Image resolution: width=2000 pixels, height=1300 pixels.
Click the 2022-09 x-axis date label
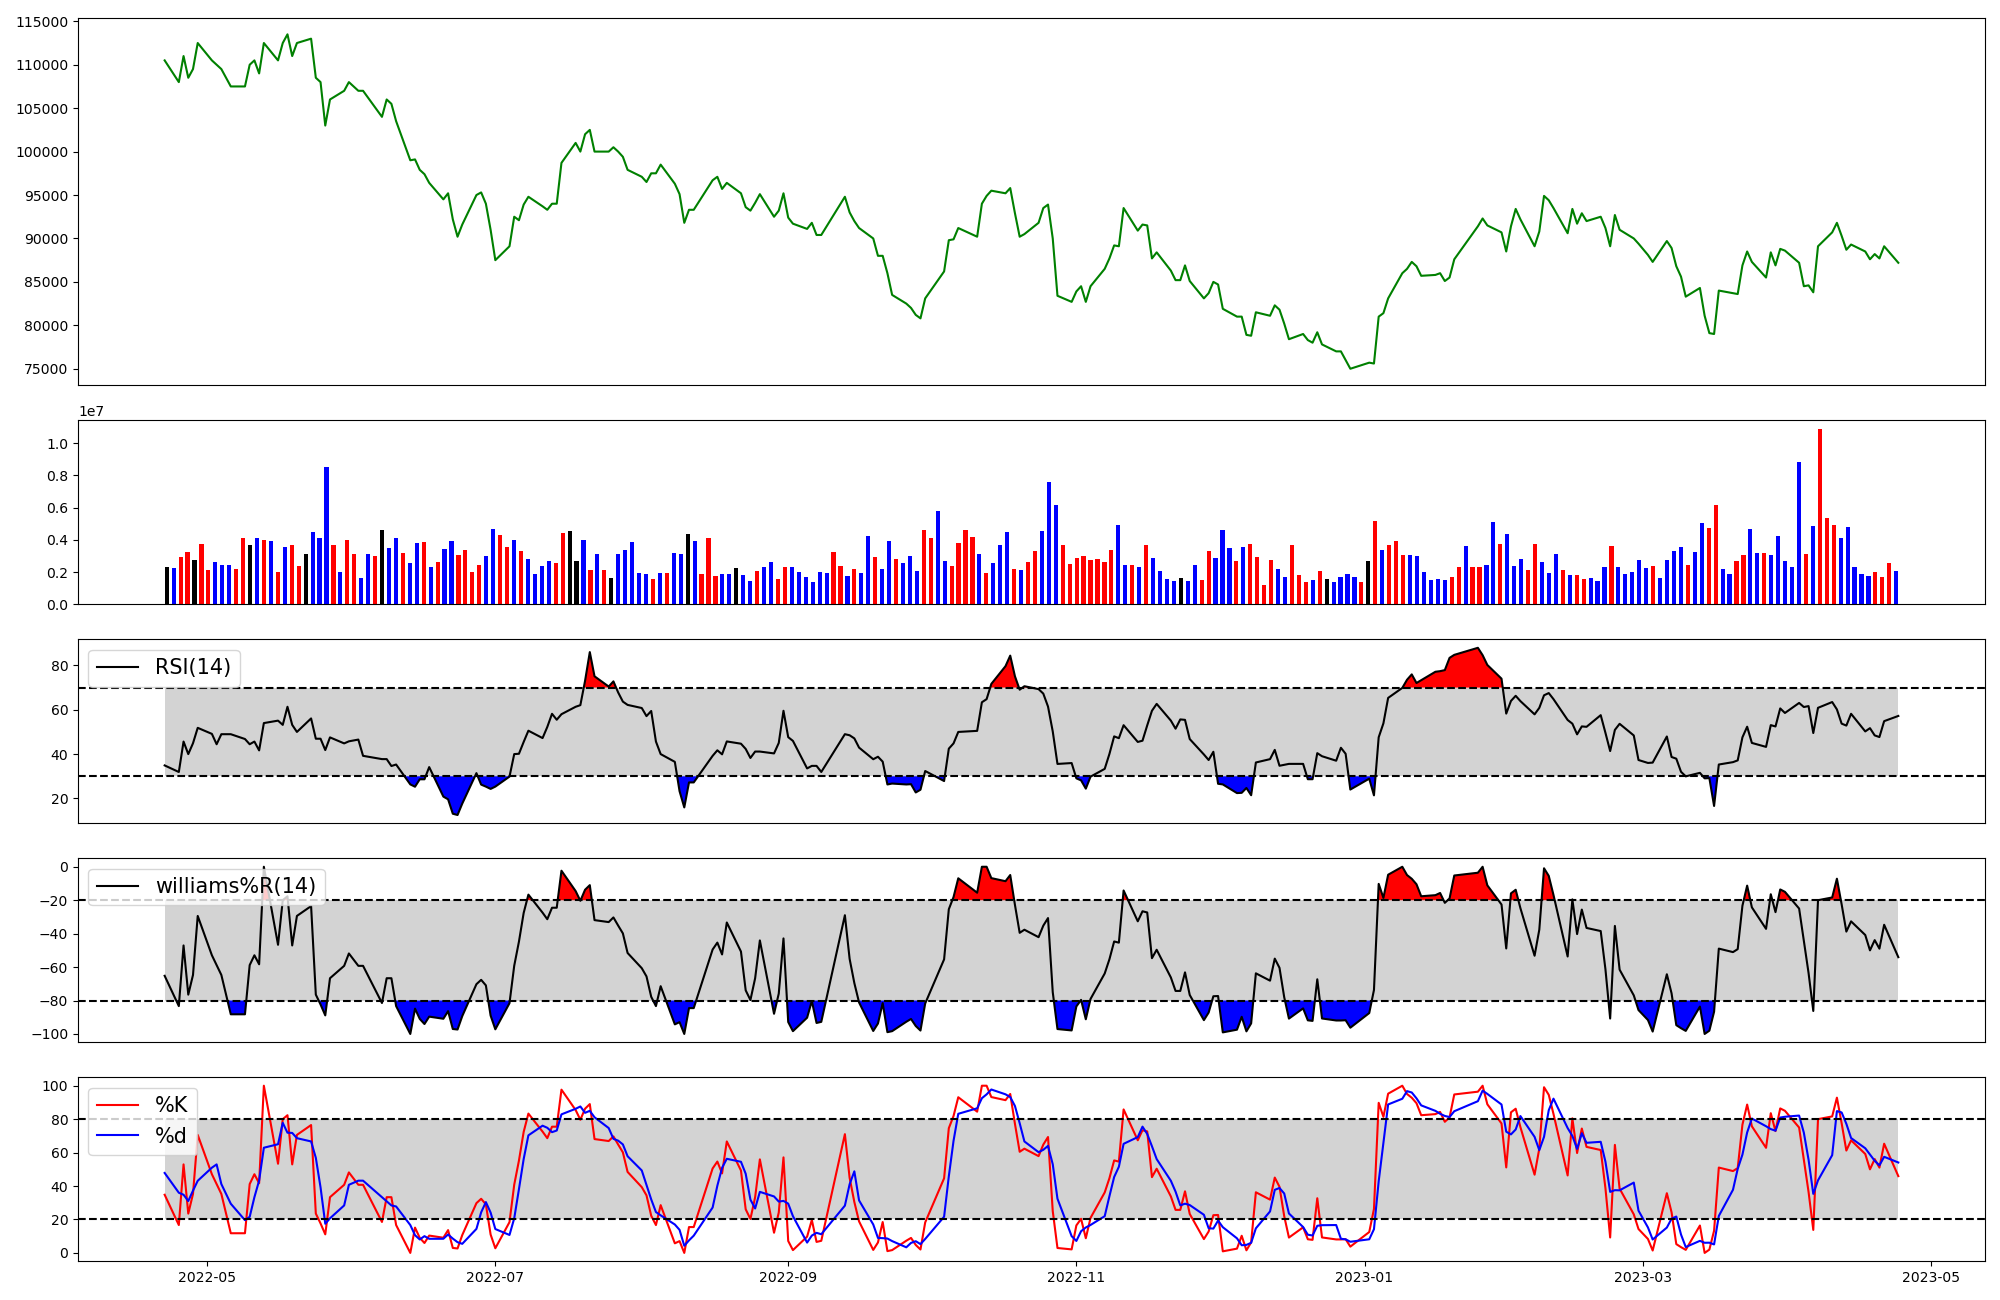[788, 1277]
